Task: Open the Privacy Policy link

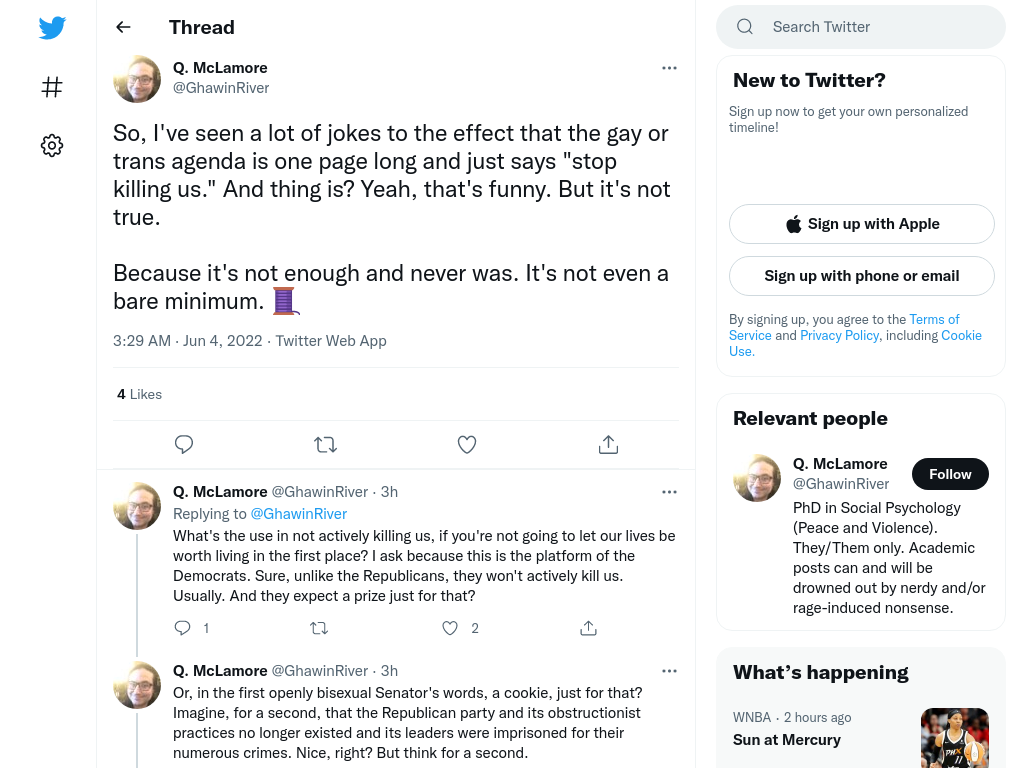Action: [839, 335]
